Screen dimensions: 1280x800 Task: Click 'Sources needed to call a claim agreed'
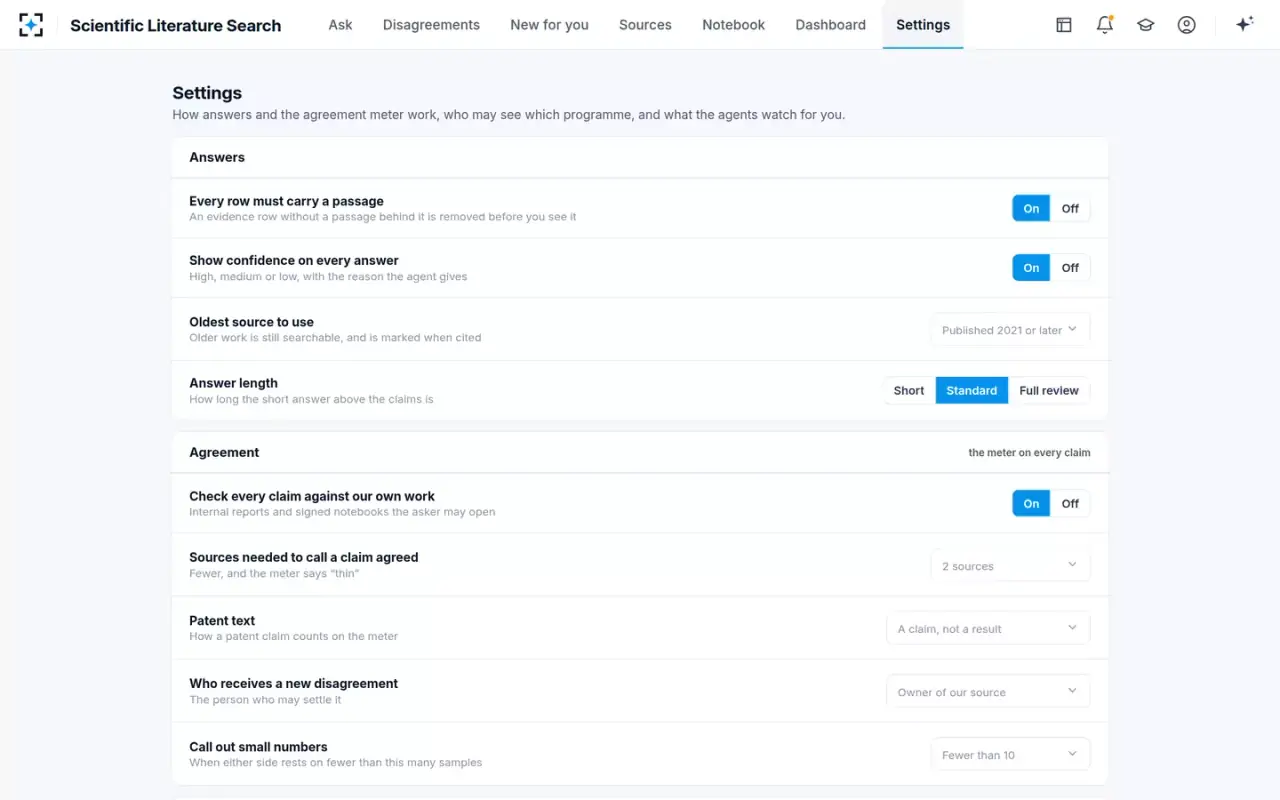pyautogui.click(x=304, y=558)
